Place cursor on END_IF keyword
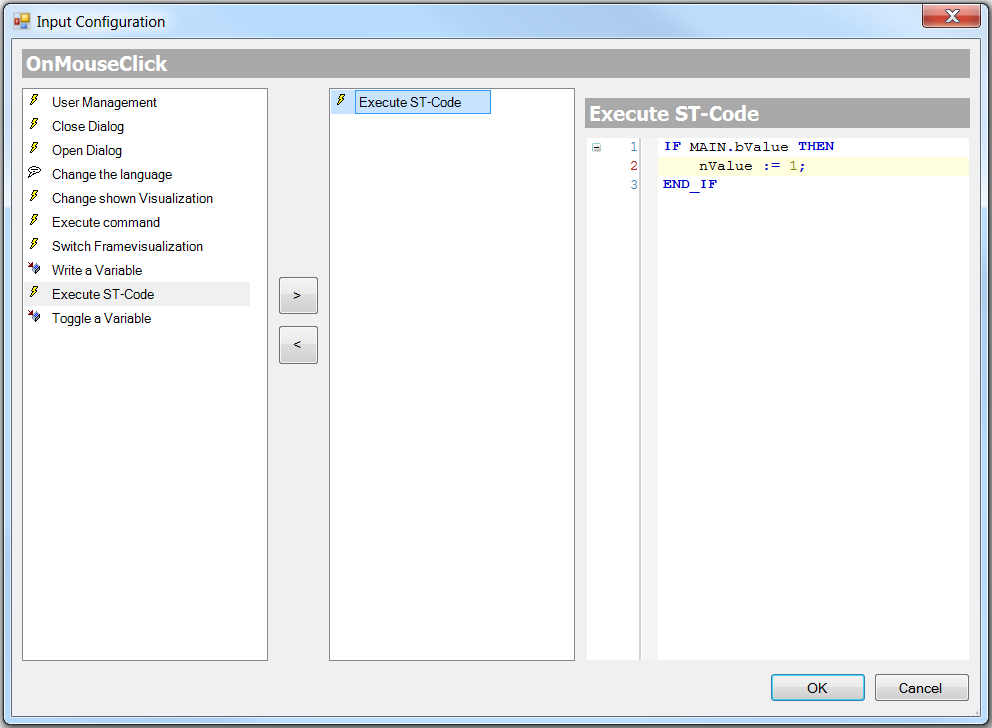Screen dimensions: 992x728 [x=690, y=185]
